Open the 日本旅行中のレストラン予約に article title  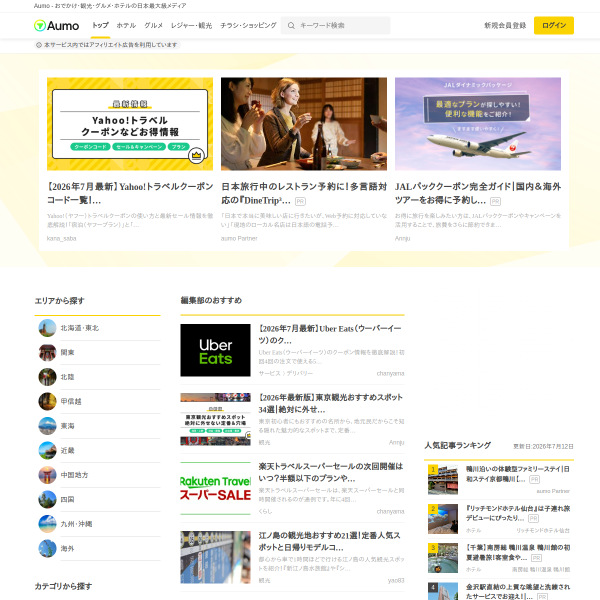304,193
